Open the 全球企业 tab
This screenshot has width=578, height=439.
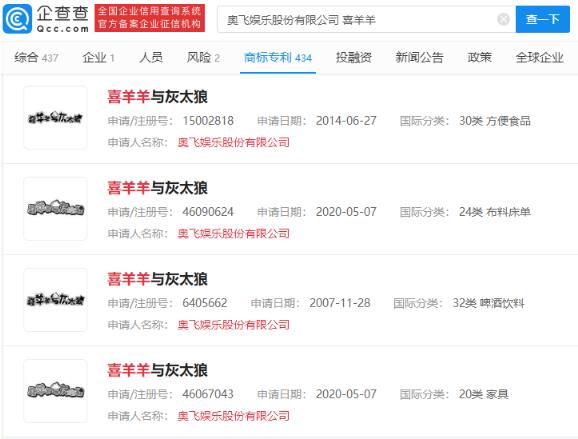tap(539, 58)
